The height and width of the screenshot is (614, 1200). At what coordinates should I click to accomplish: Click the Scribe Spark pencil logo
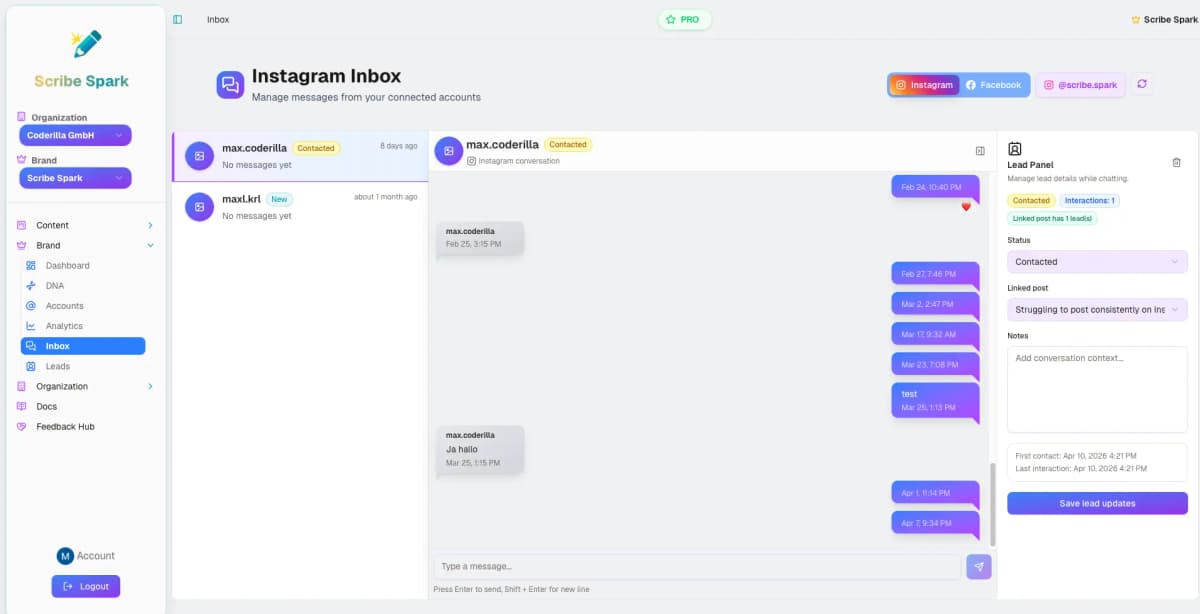tap(85, 42)
